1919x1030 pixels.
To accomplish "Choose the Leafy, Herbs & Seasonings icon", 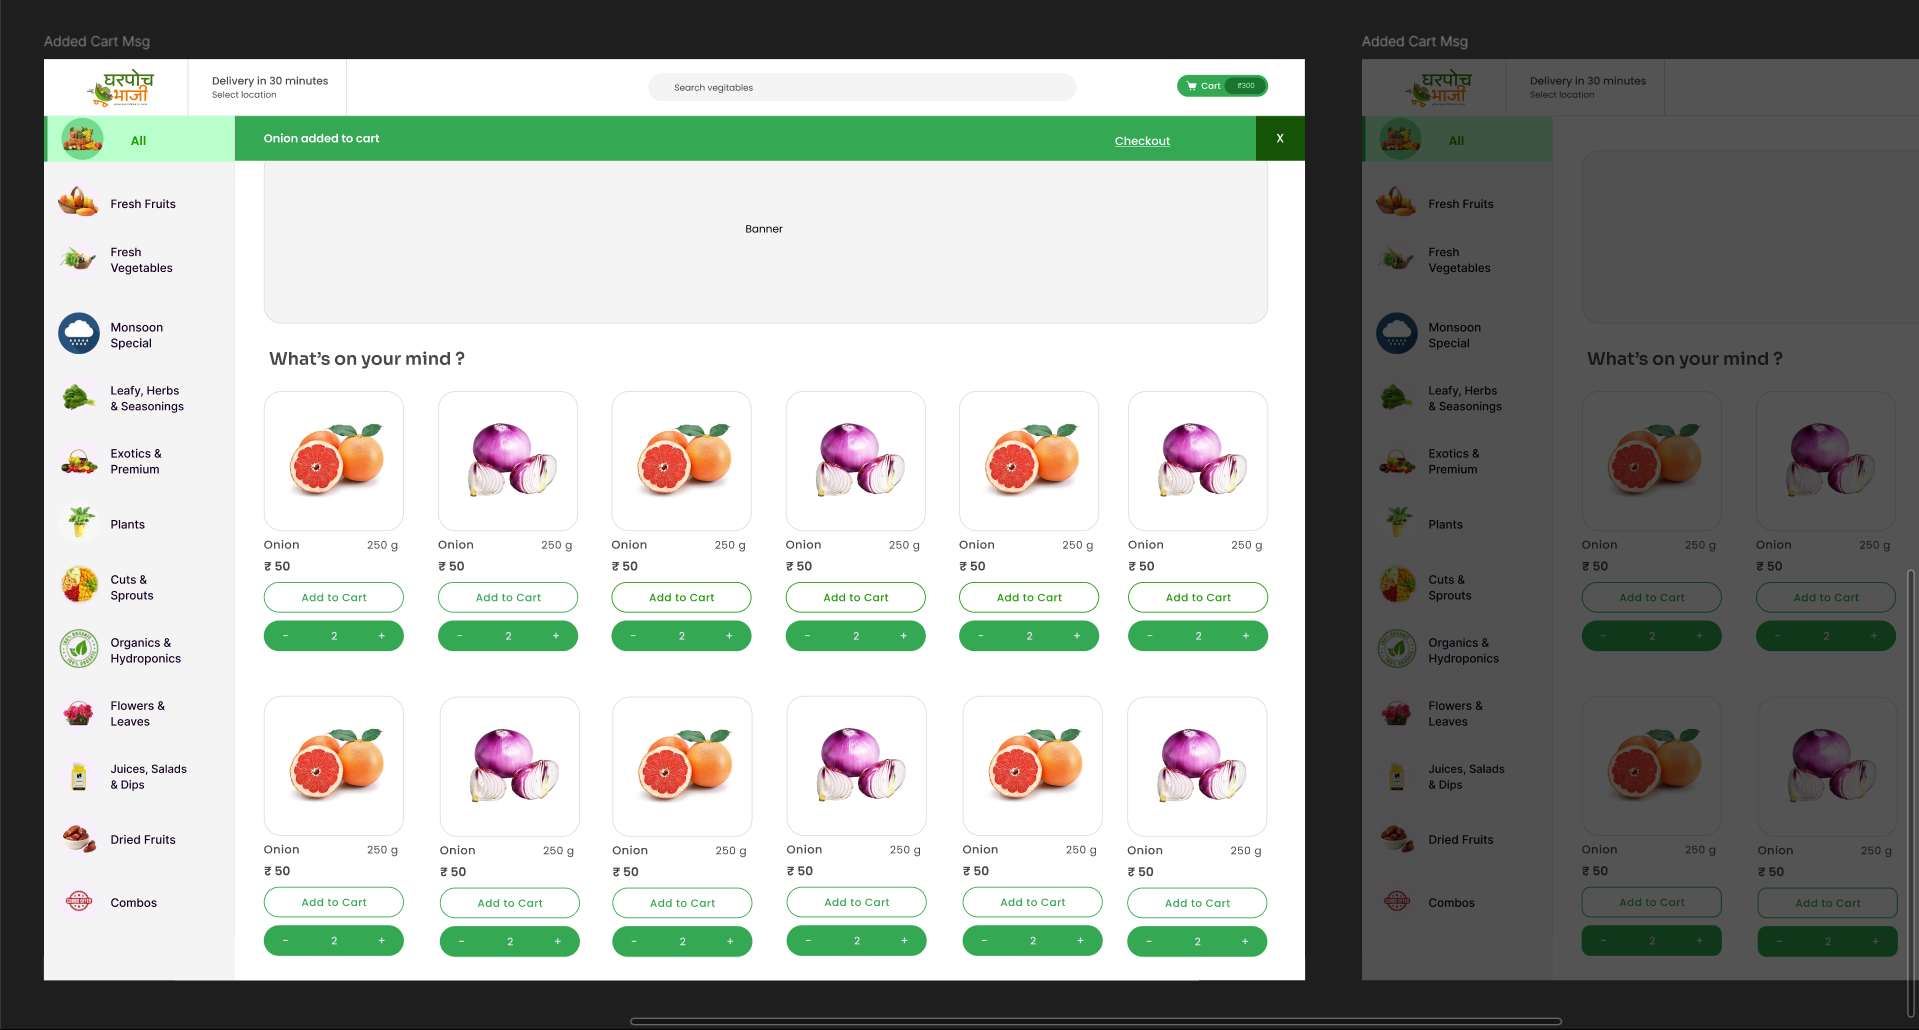I will point(79,398).
